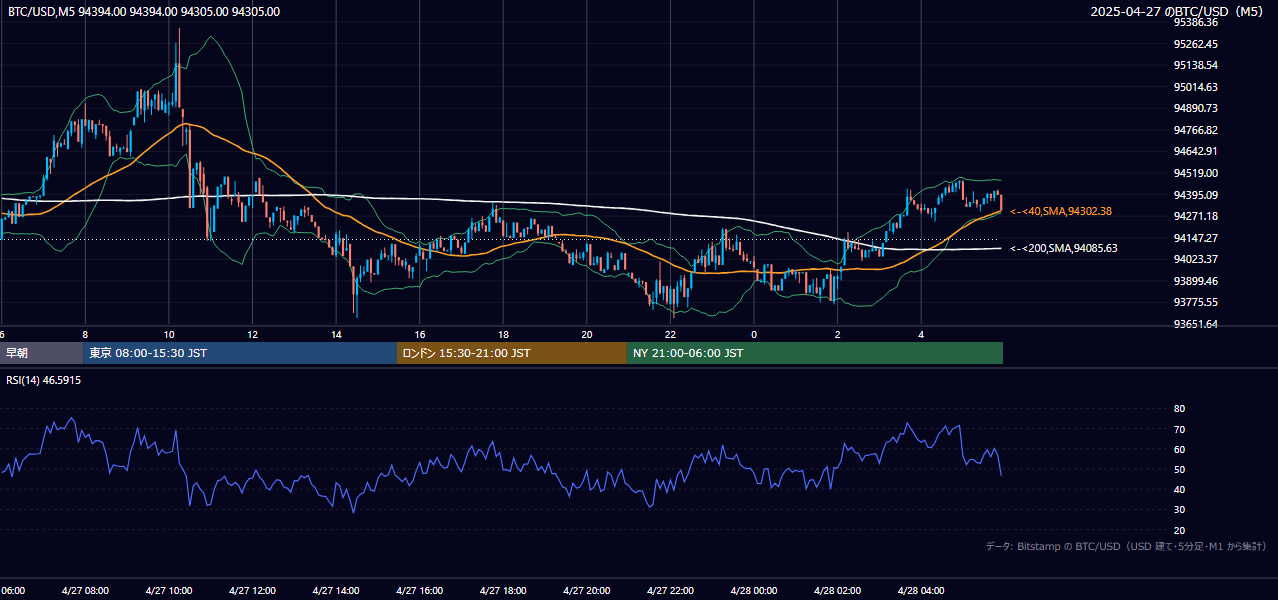The image size is (1278, 600).
Task: Click price axis label 95262.45
Action: pyautogui.click(x=1195, y=44)
